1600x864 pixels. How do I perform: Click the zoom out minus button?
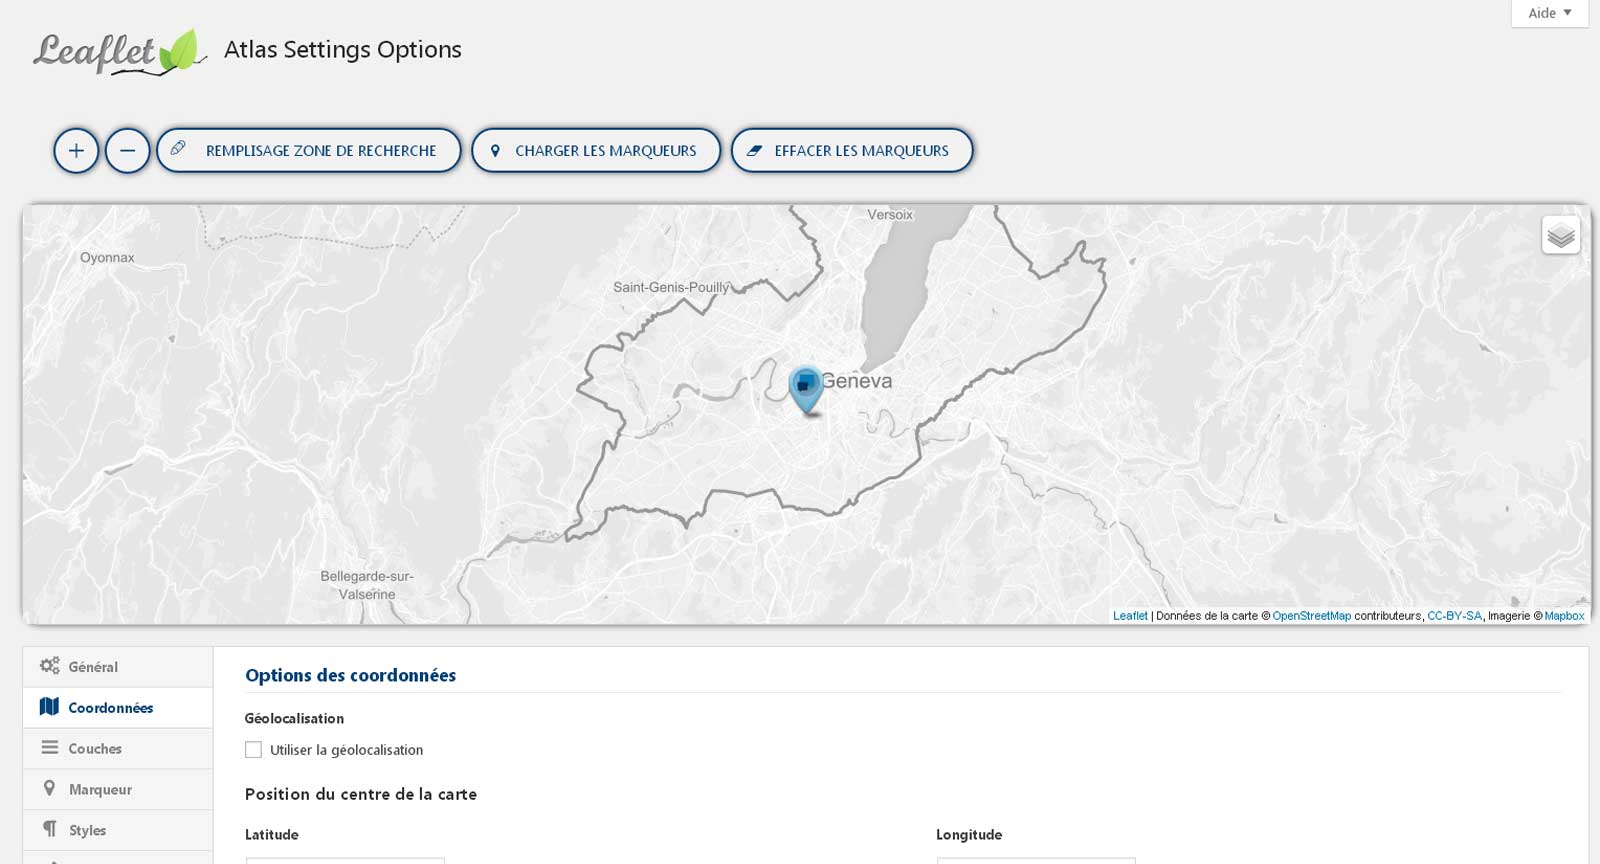click(128, 151)
